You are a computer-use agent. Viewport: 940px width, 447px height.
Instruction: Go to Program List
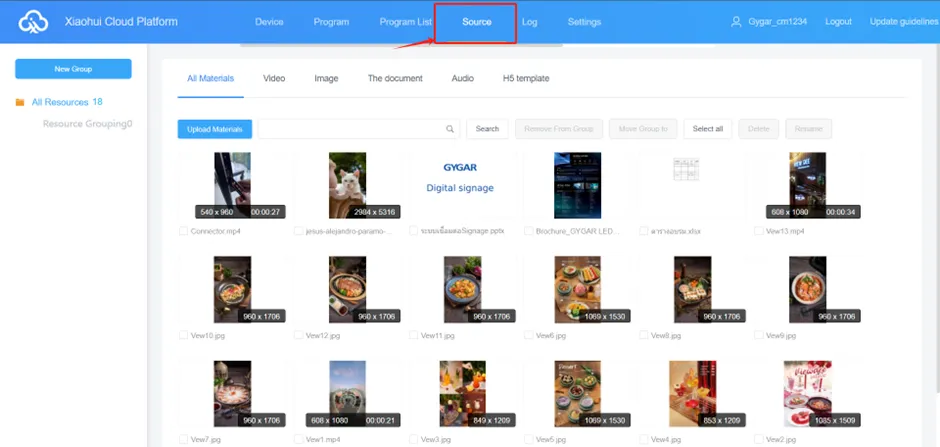tap(405, 22)
